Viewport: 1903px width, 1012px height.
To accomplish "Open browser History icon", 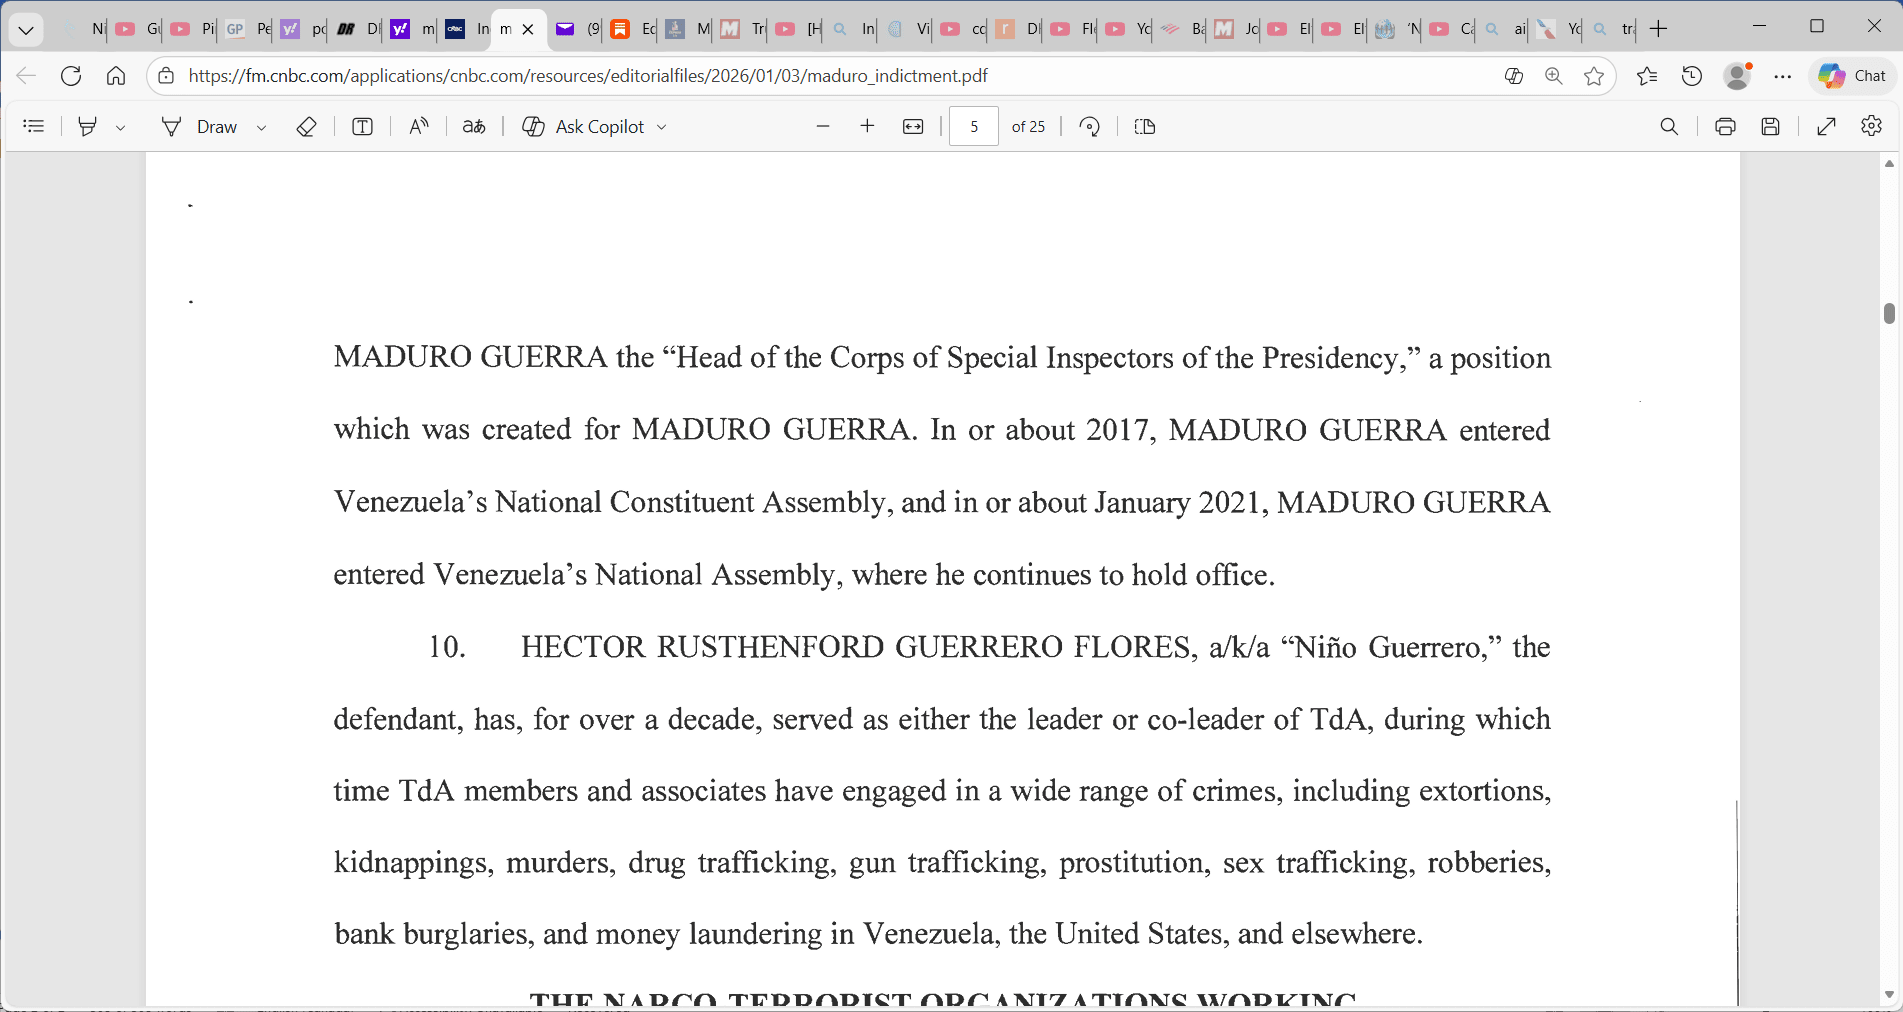I will [x=1692, y=76].
